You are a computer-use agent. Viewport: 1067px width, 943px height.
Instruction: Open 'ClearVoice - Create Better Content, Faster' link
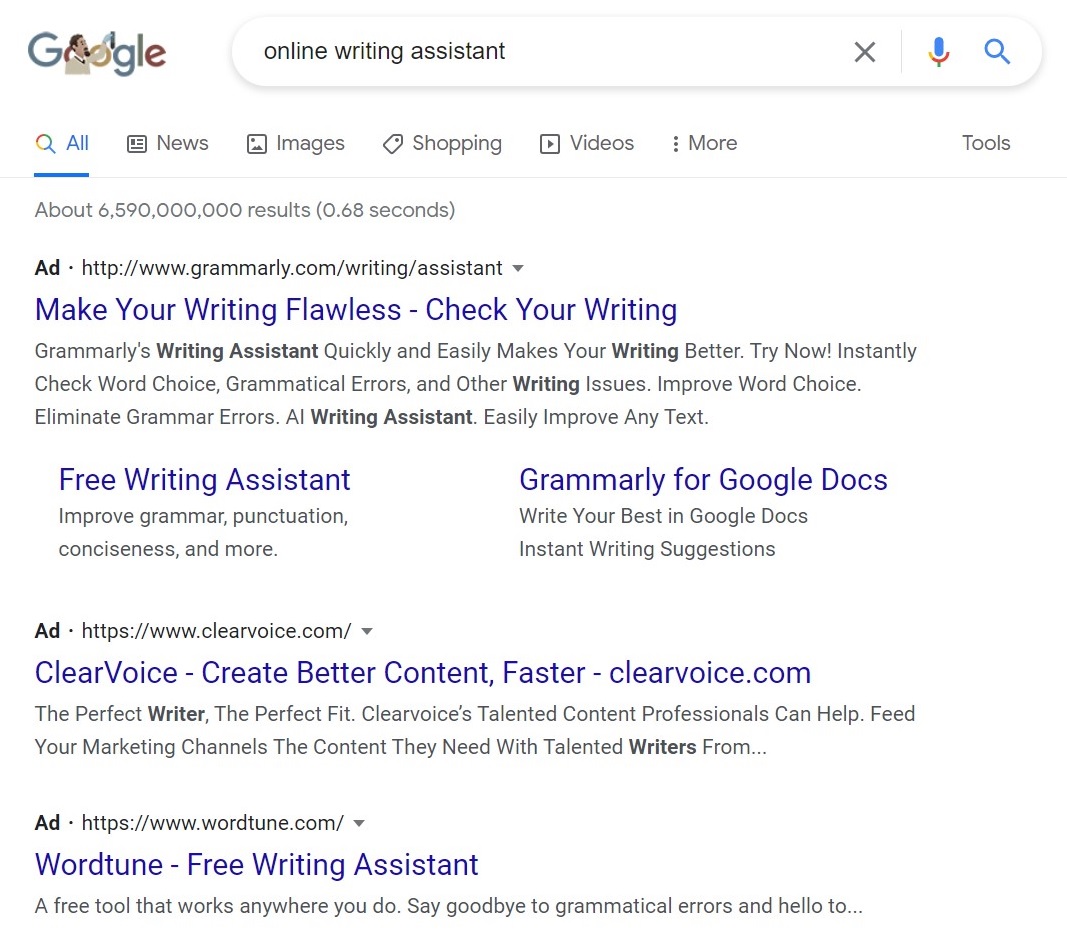[423, 673]
